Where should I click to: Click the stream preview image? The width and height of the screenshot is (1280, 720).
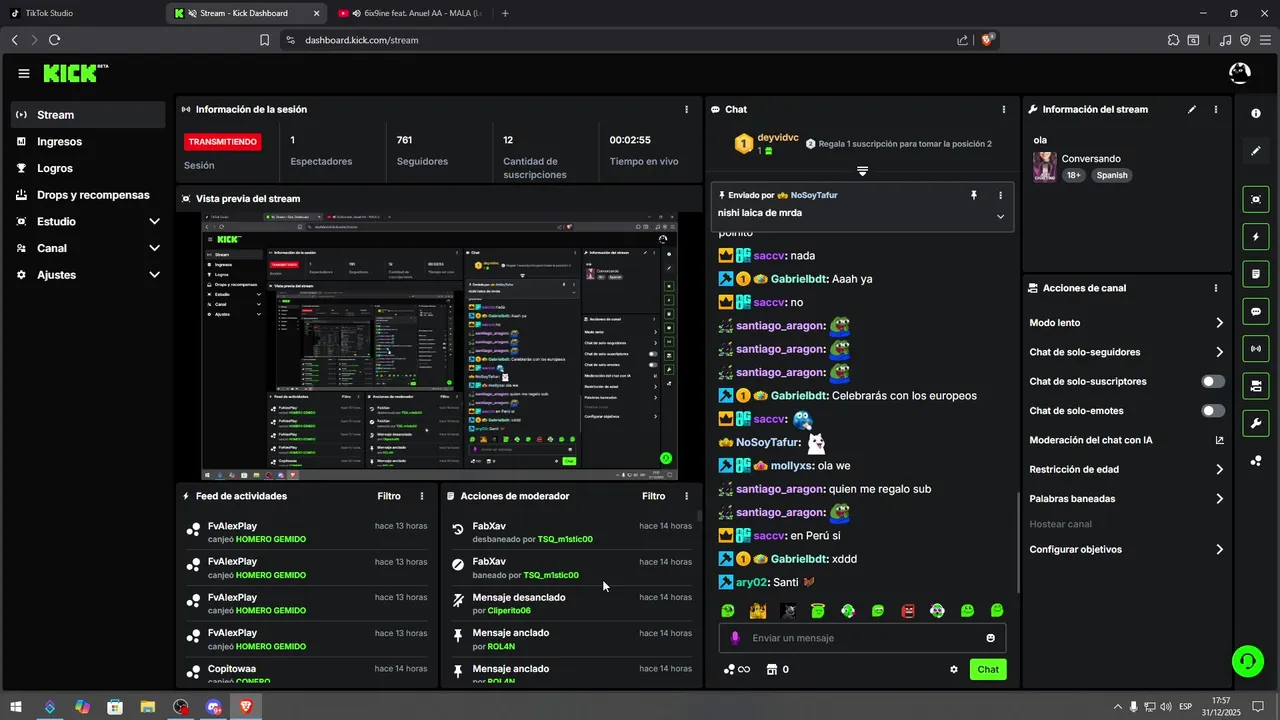[440, 346]
